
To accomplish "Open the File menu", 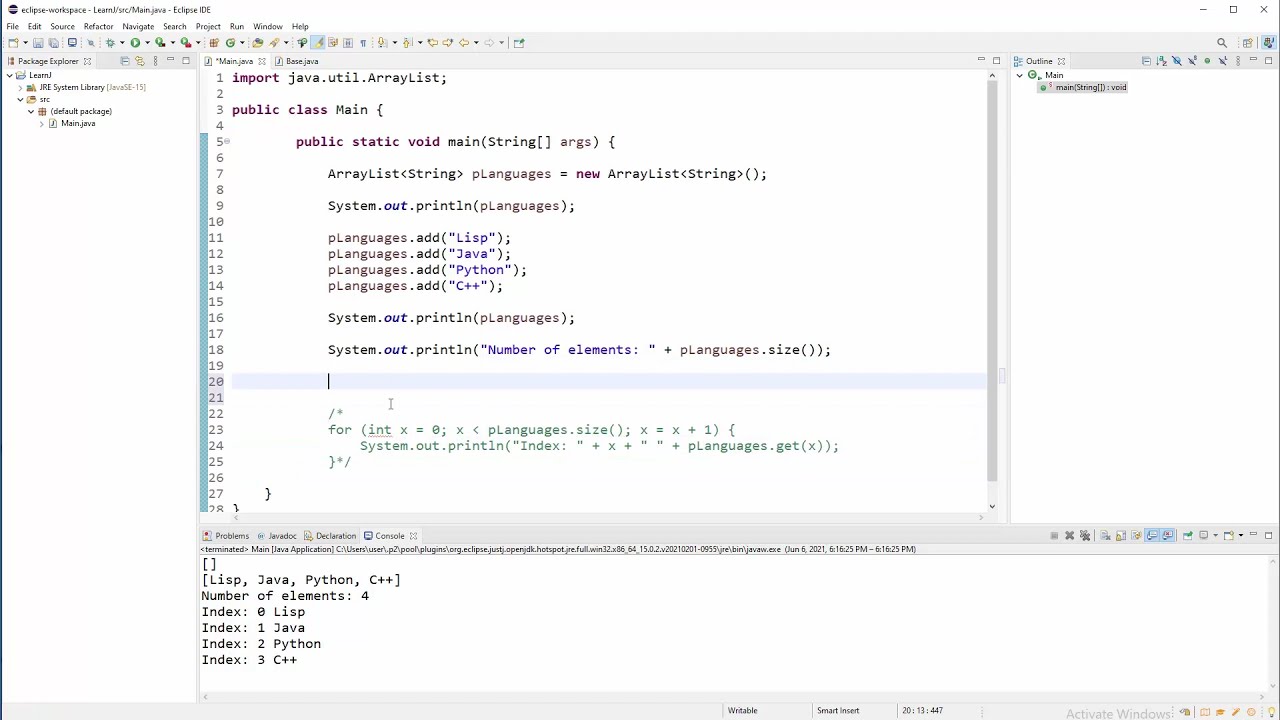I will click(x=13, y=26).
